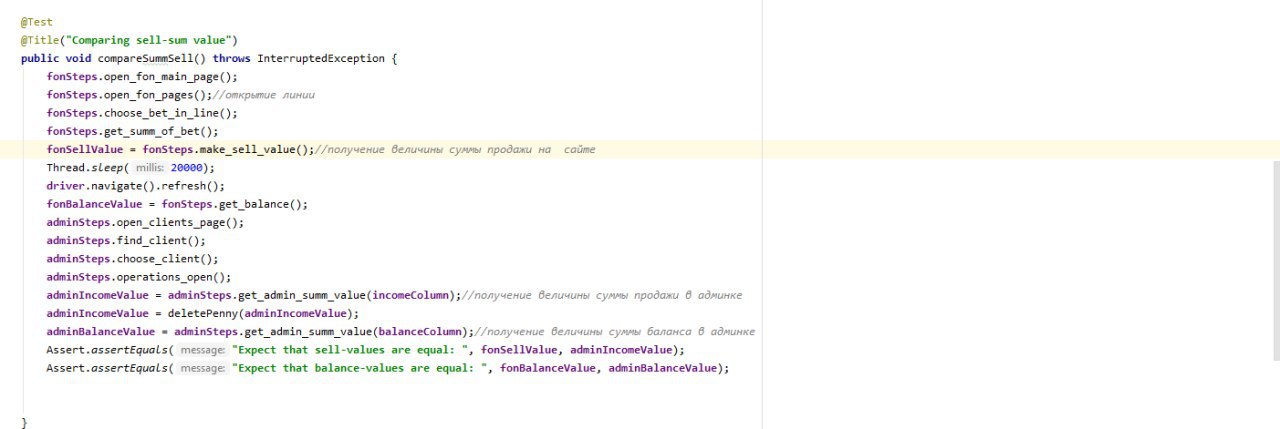Click the compareSummSell method name
The height and width of the screenshot is (429, 1280).
coord(145,58)
